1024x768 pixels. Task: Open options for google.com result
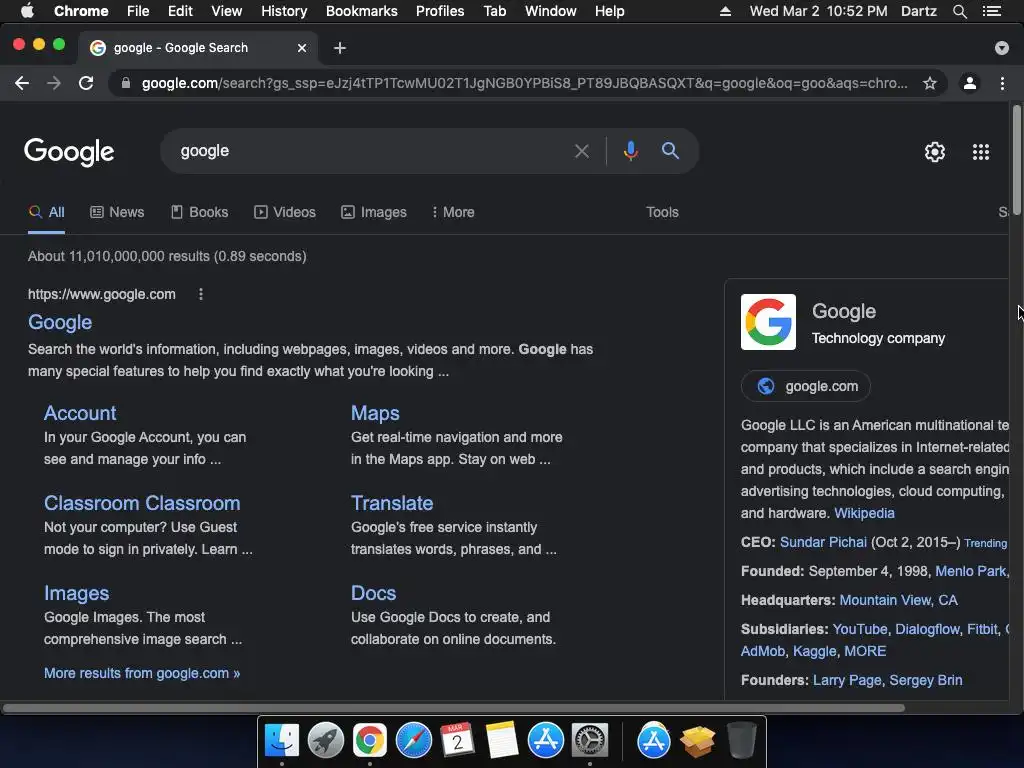(201, 295)
